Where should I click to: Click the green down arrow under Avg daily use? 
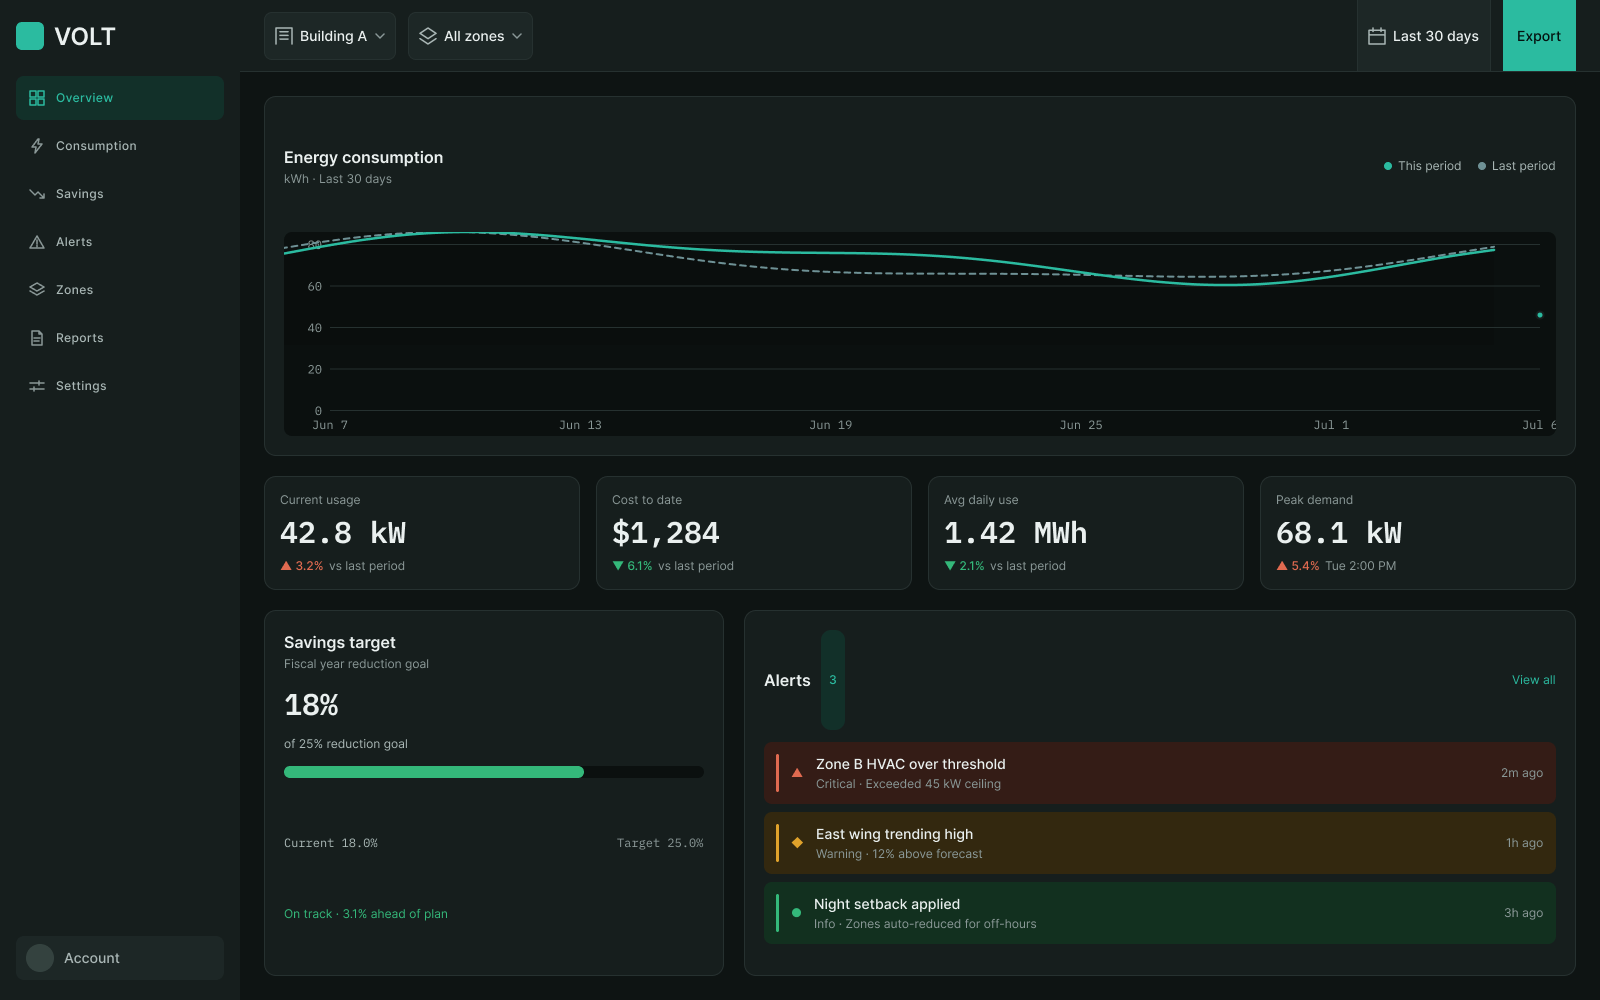pos(950,566)
